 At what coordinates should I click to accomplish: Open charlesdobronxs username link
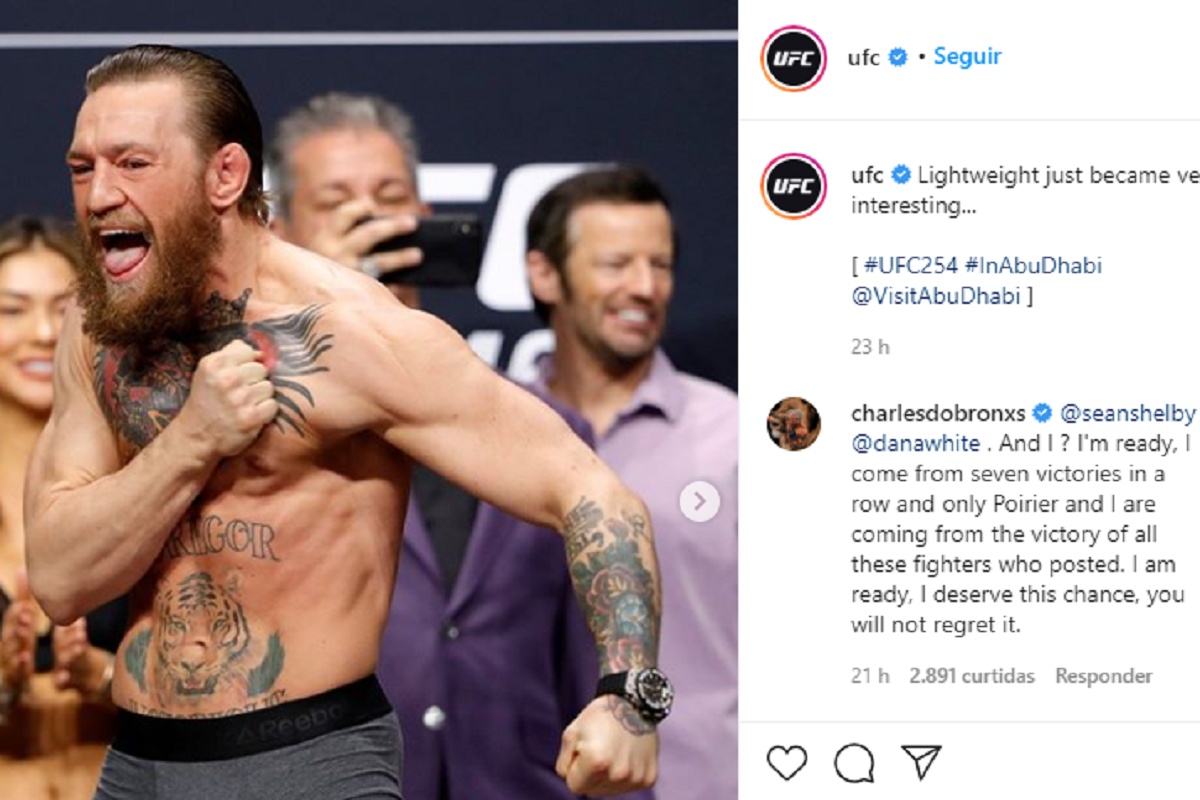tap(938, 413)
